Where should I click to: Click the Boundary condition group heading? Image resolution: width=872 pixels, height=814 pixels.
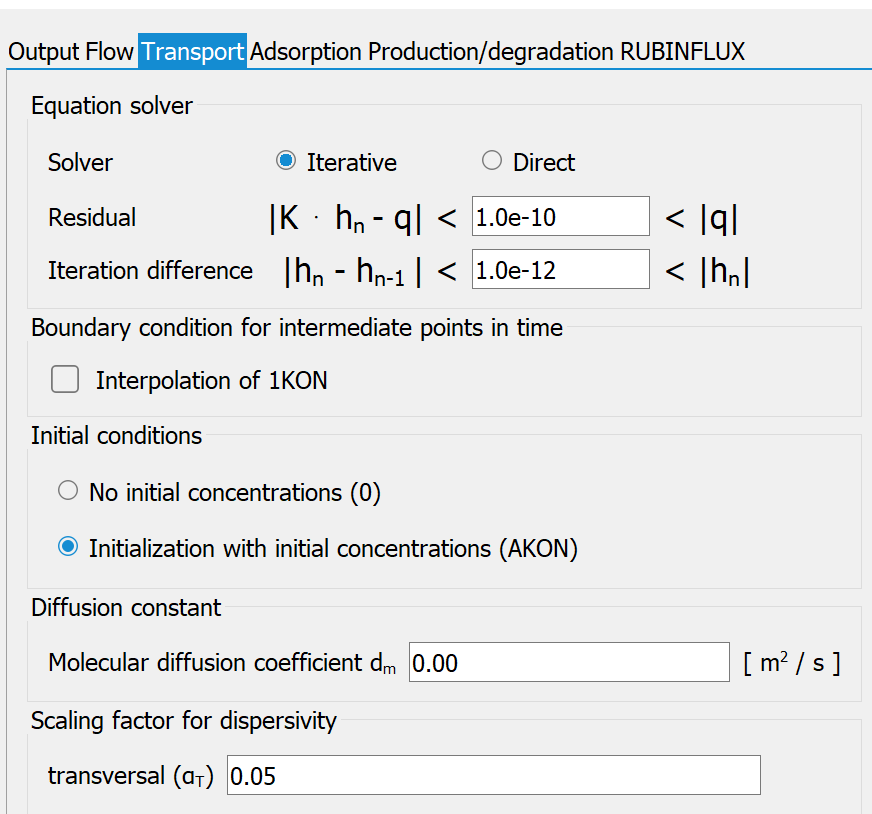[296, 327]
